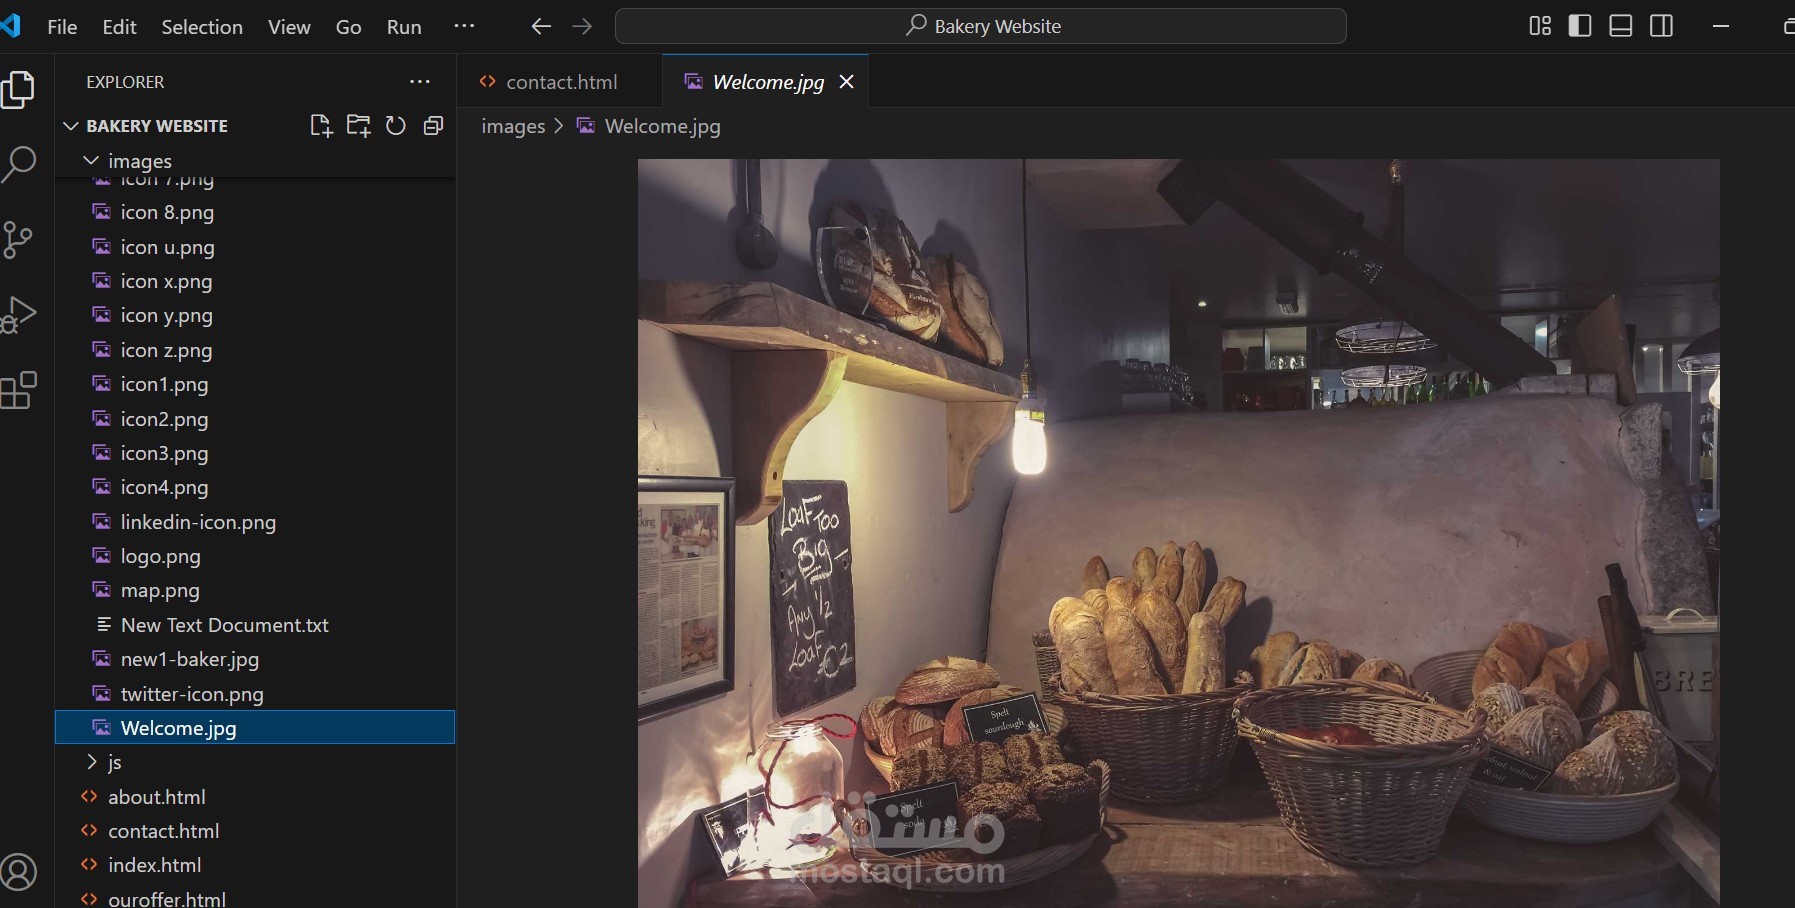Open the Selection menu

point(202,27)
